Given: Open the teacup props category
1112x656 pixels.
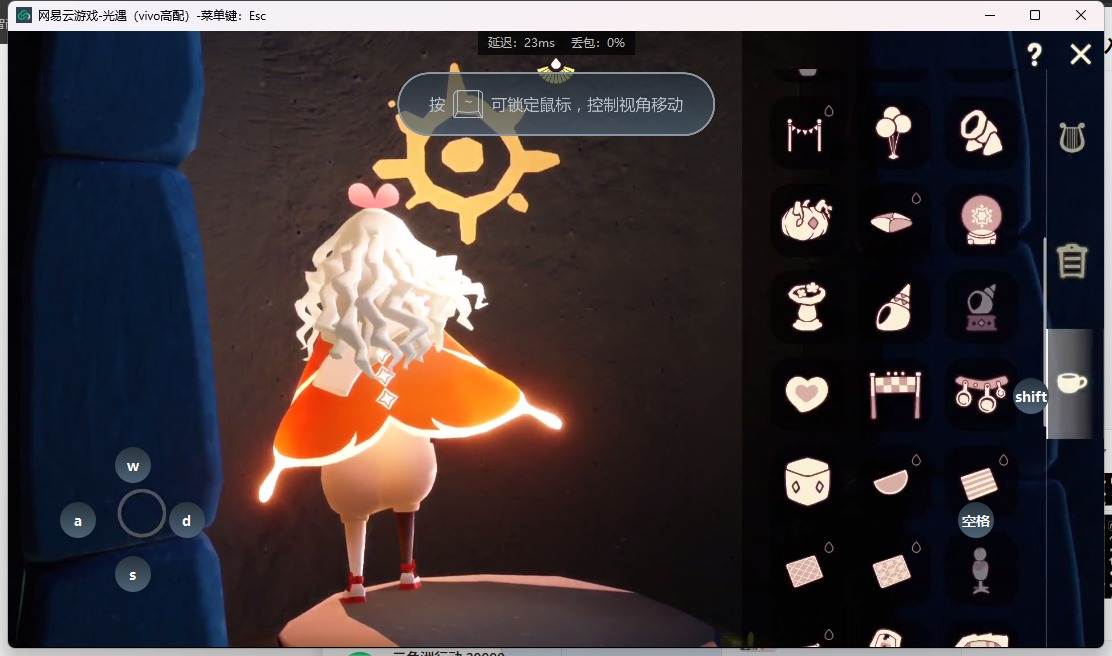Looking at the screenshot, I should coord(1072,383).
